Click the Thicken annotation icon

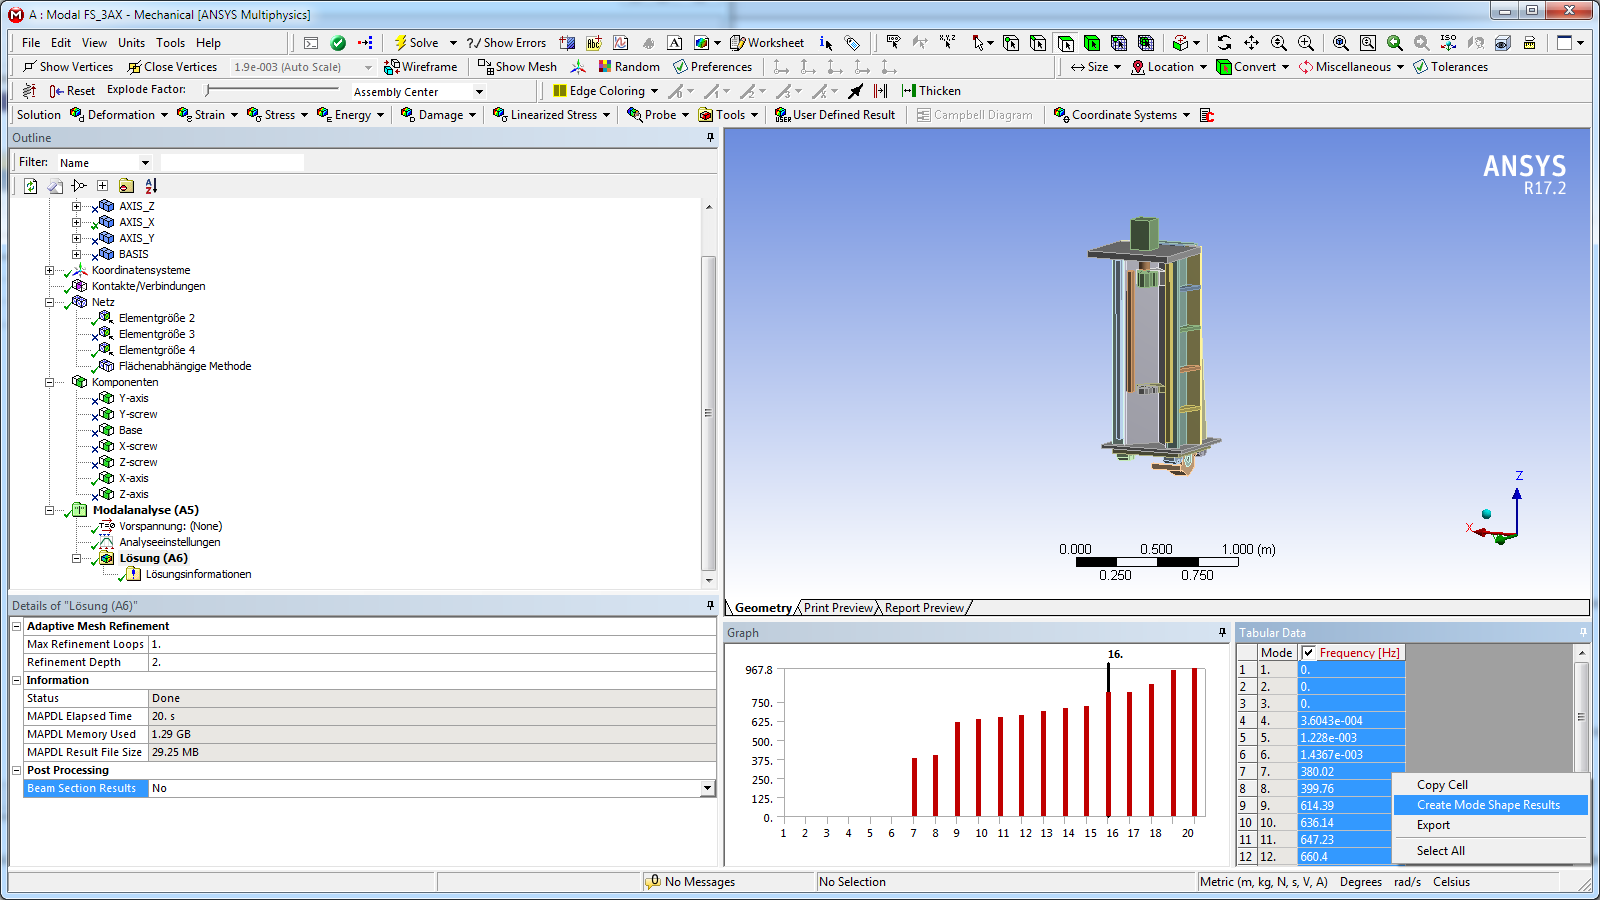point(931,91)
